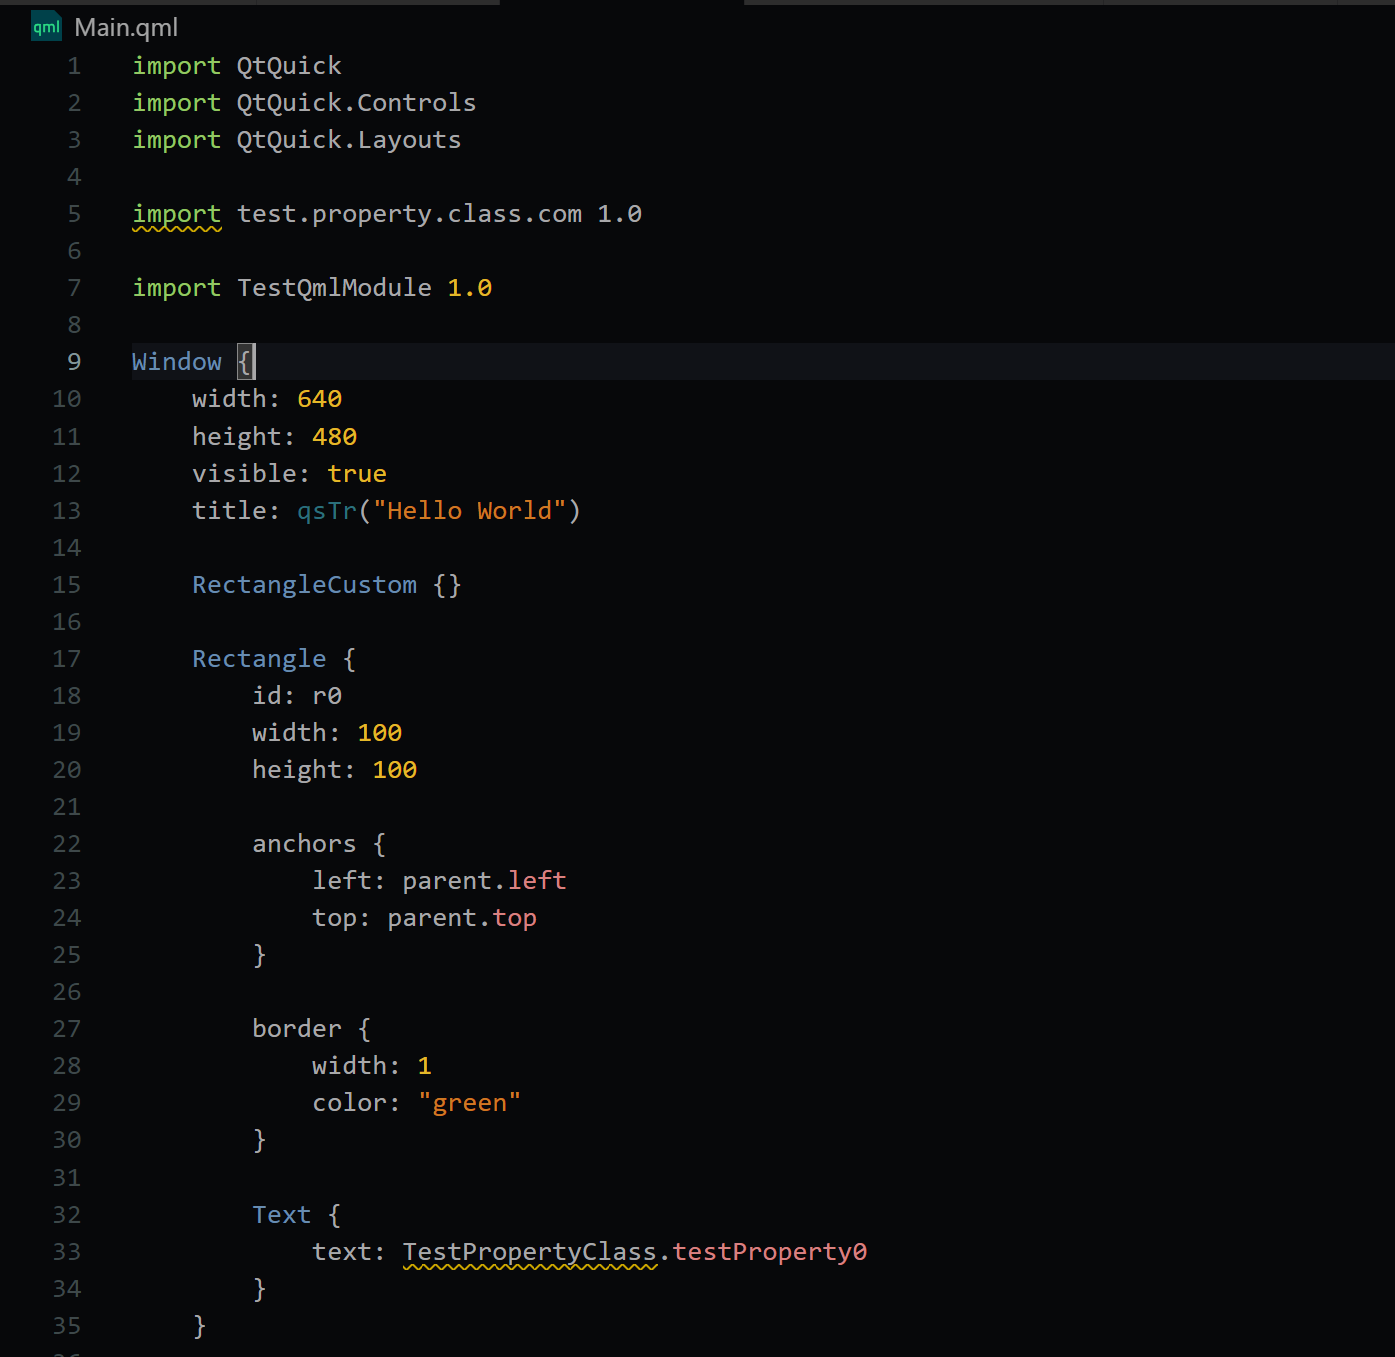Screen dimensions: 1395x1357
Task: Click the qml file icon beside Main.qml
Action: pos(46,27)
